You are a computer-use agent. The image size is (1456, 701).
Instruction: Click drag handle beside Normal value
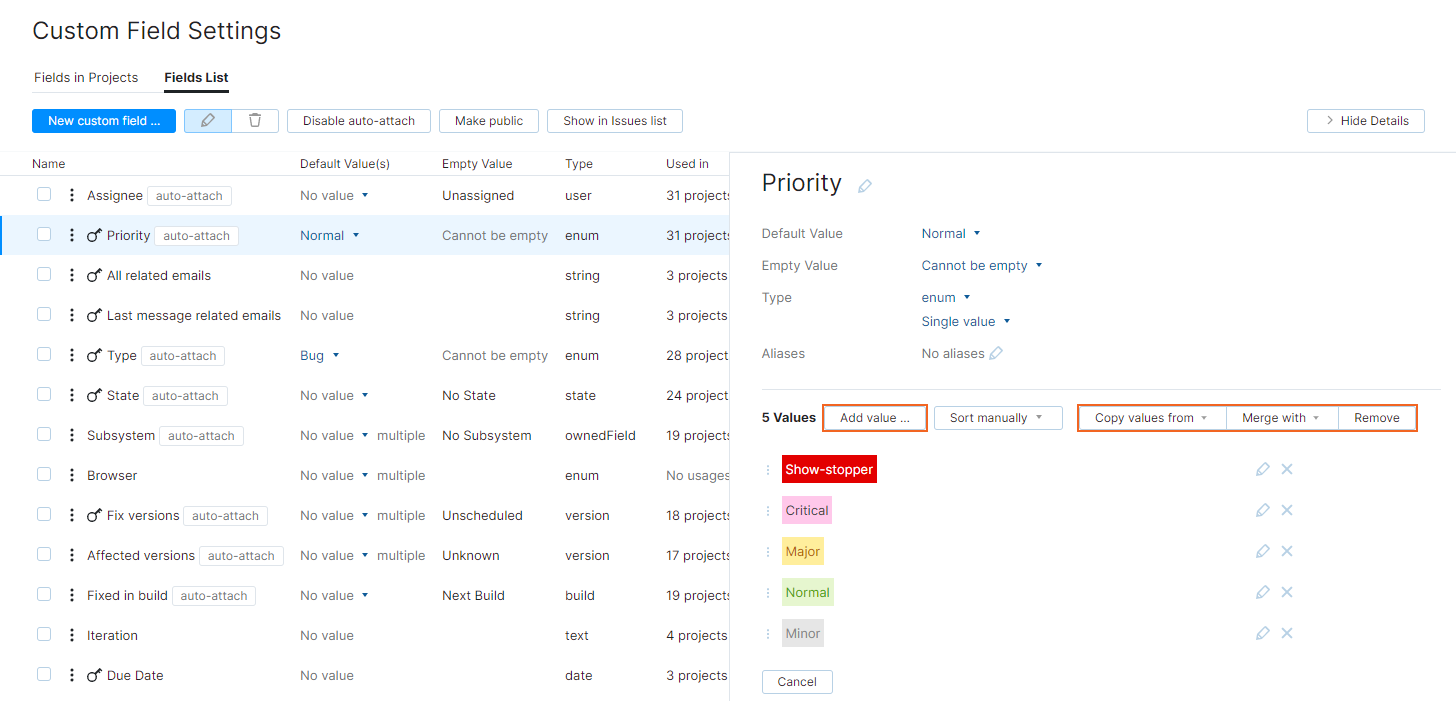click(x=768, y=593)
